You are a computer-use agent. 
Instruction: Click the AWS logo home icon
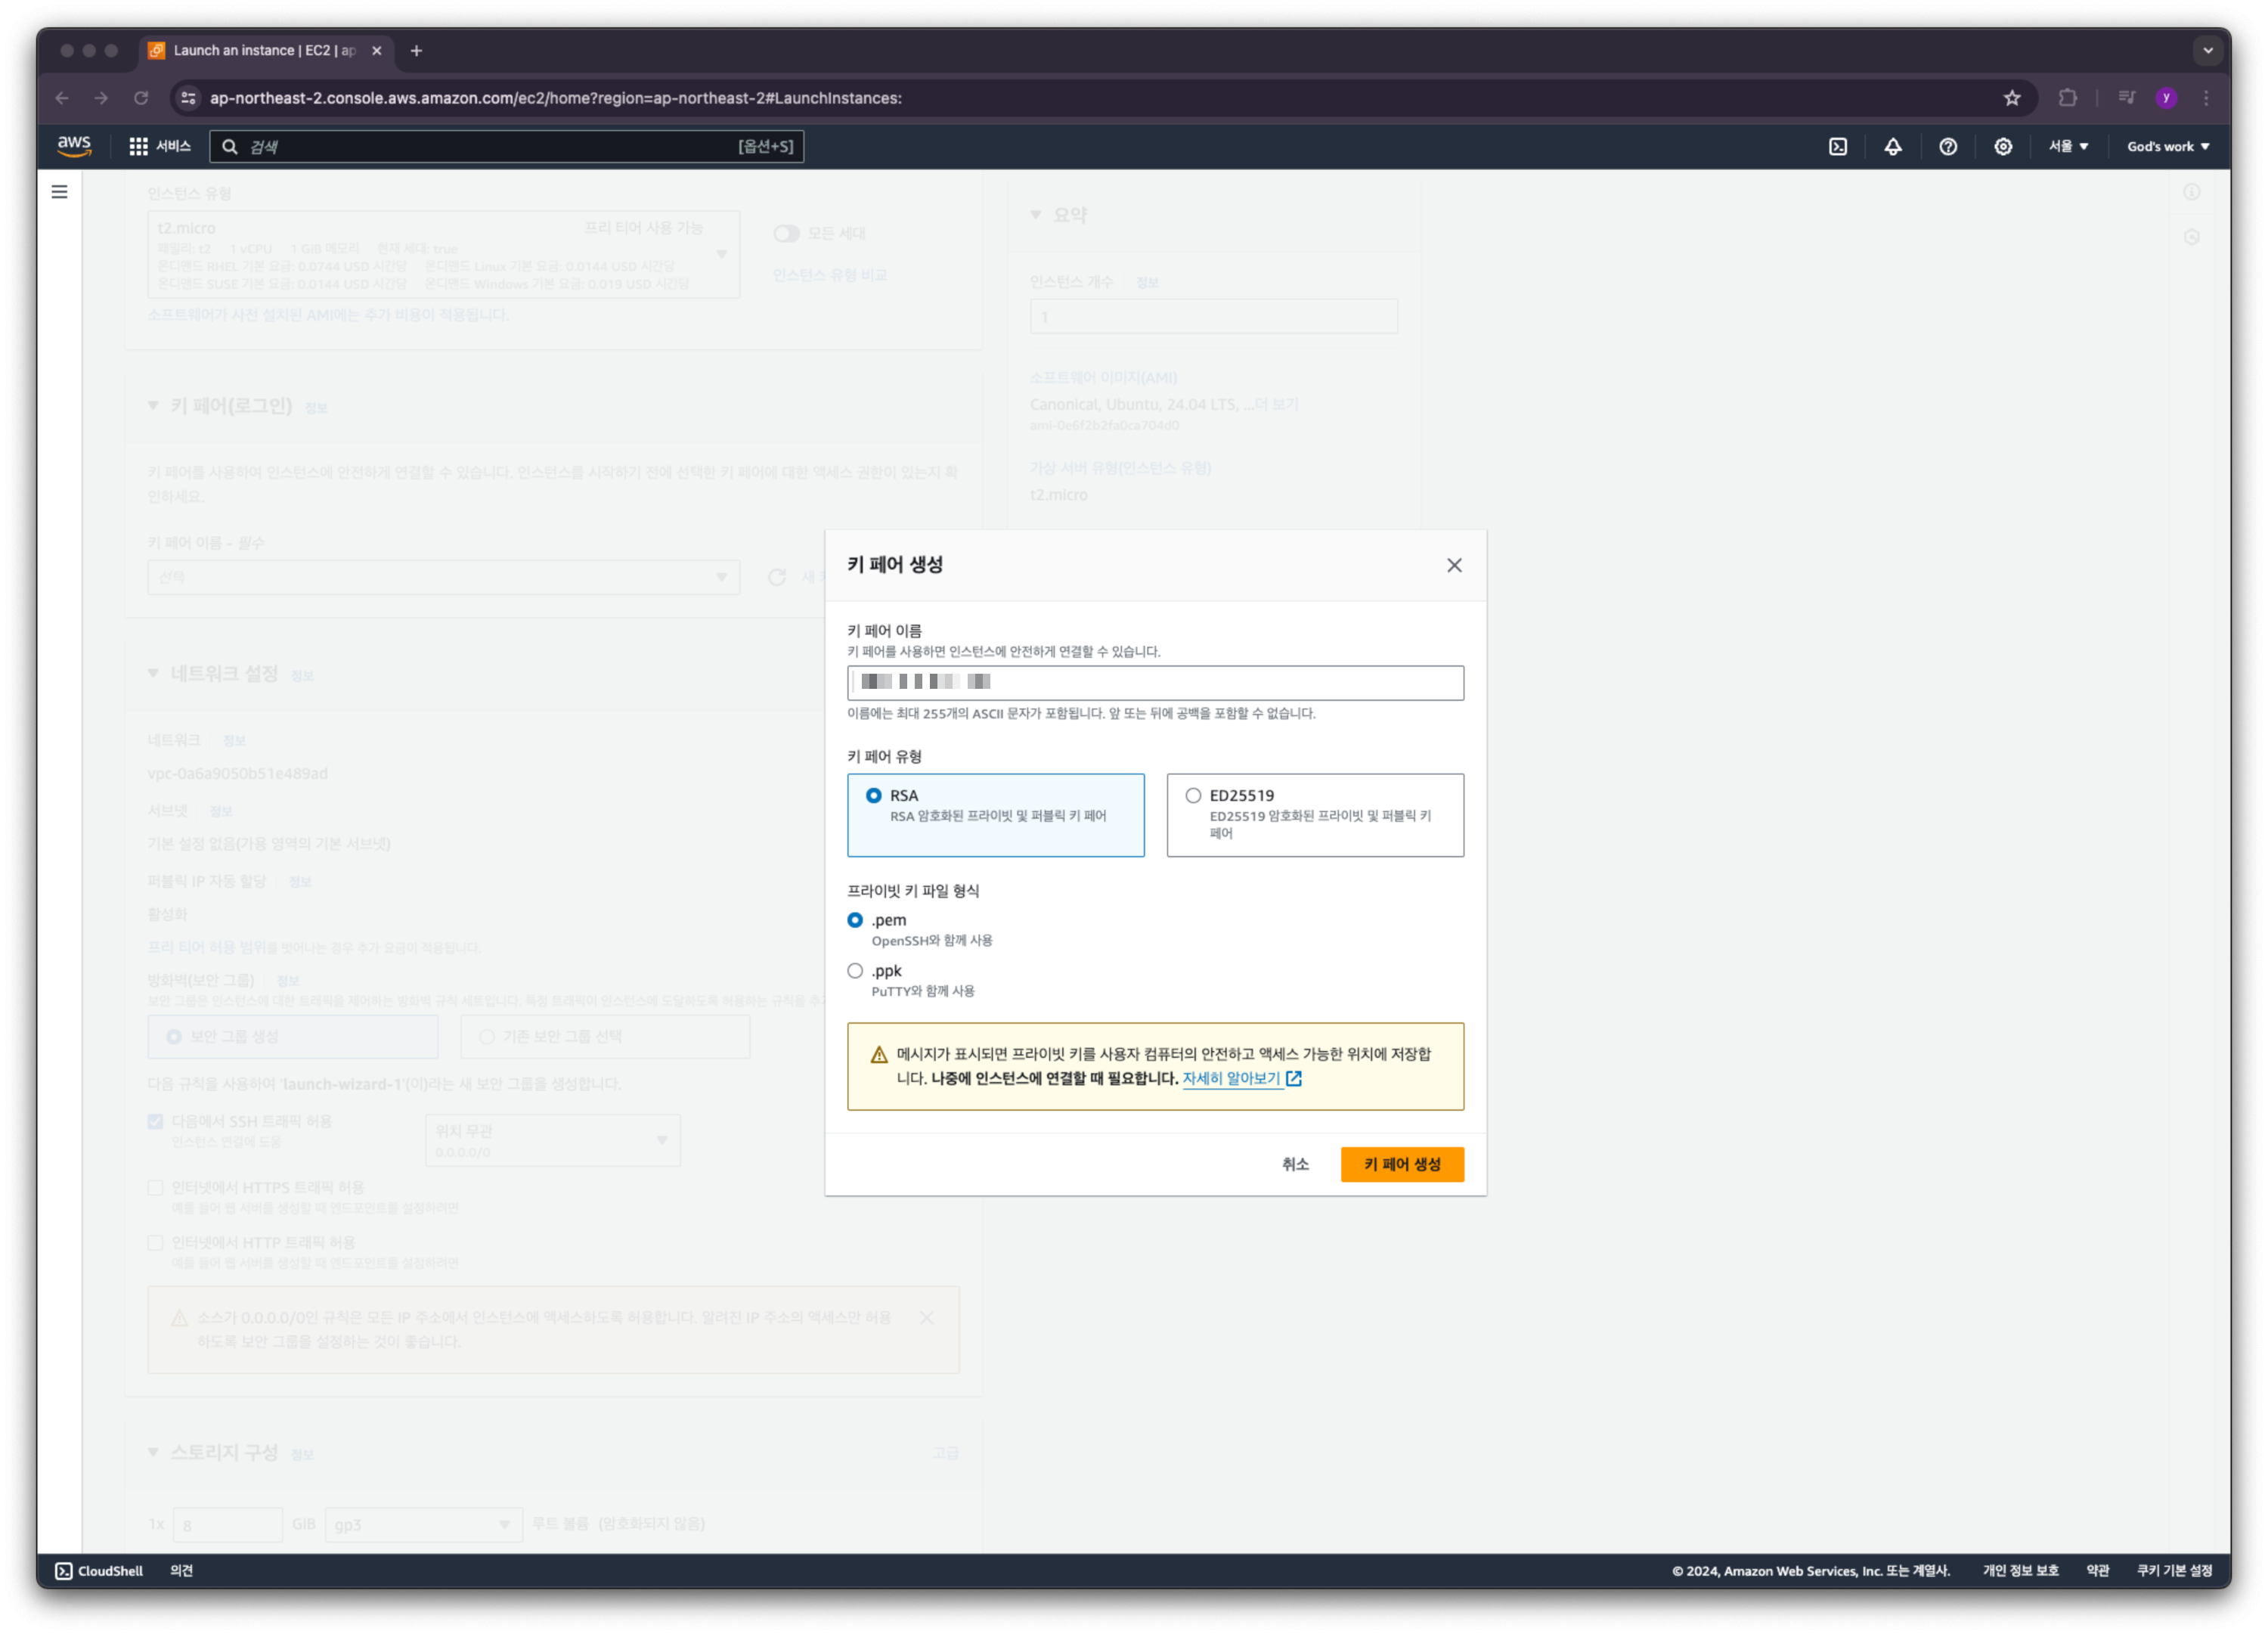(x=74, y=146)
